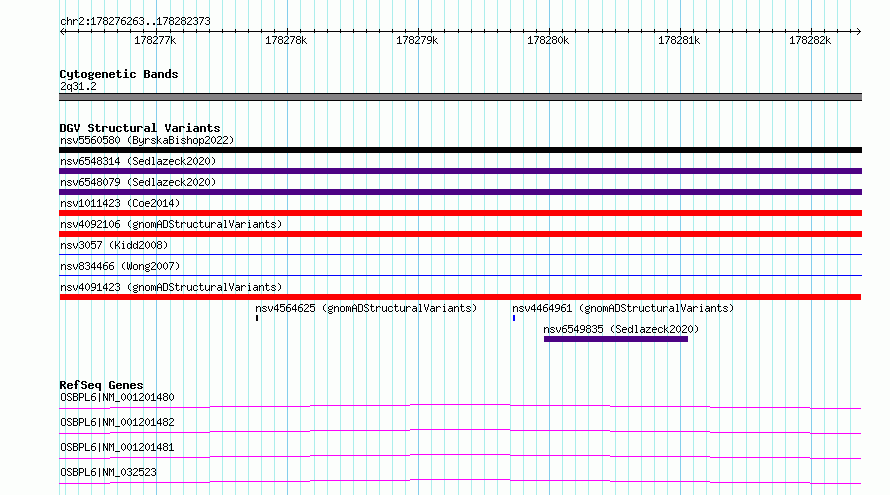
Task: Open nsv6549835 (Sedlazeck2020) variant label
Action: pos(621,329)
